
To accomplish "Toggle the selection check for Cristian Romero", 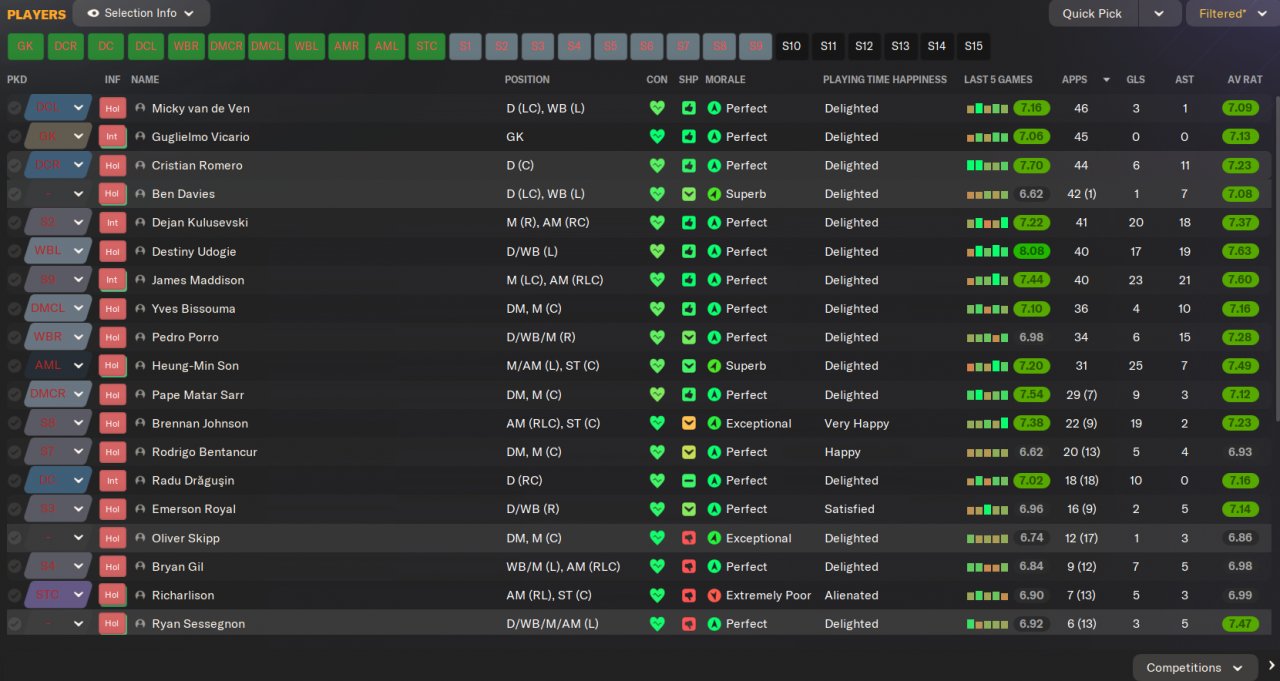I will (14, 165).
